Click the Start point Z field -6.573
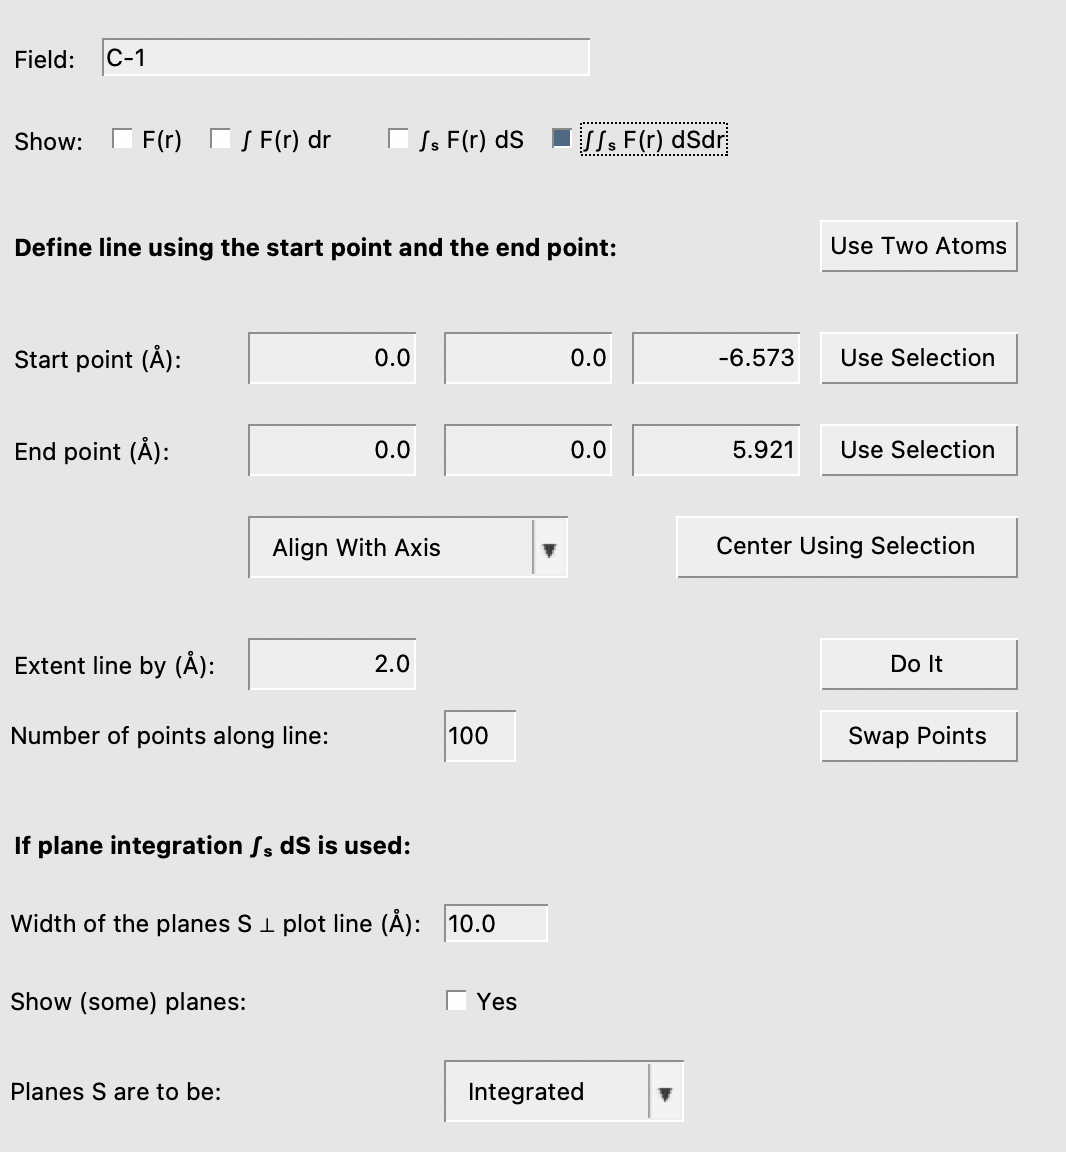 coord(716,358)
